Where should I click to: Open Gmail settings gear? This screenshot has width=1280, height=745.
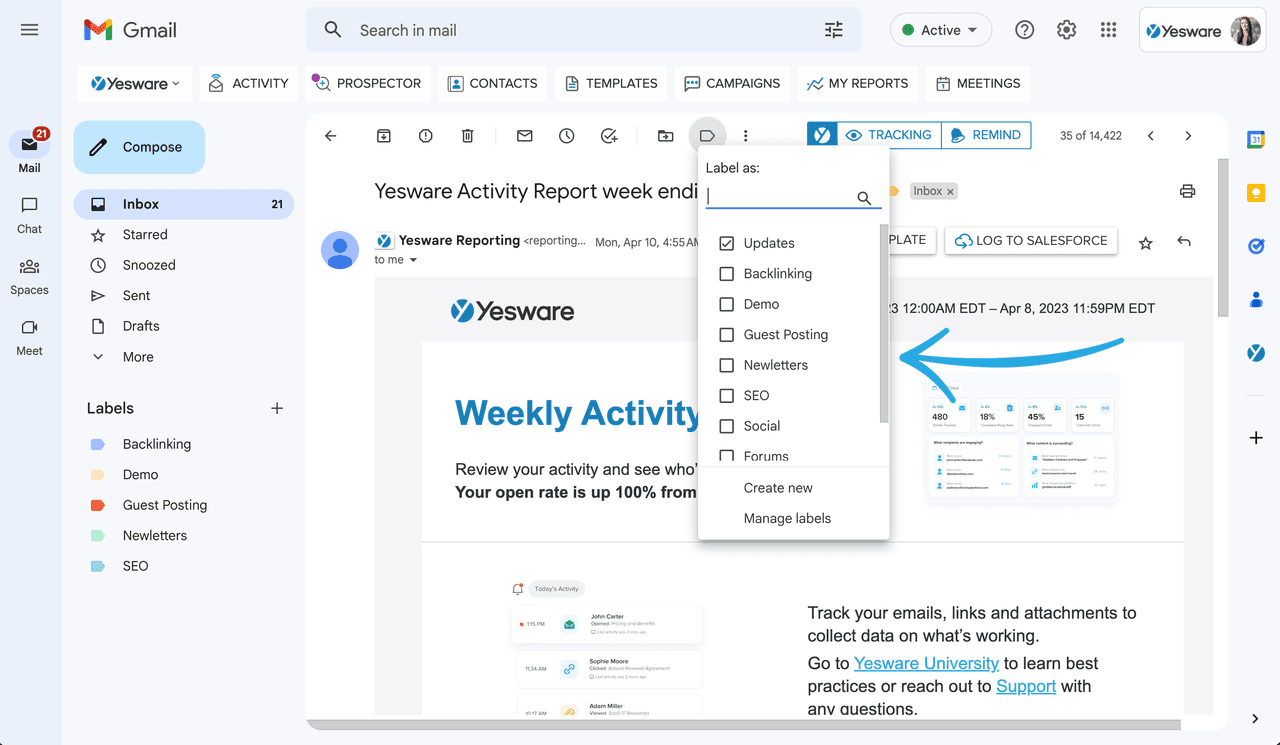[x=1066, y=30]
